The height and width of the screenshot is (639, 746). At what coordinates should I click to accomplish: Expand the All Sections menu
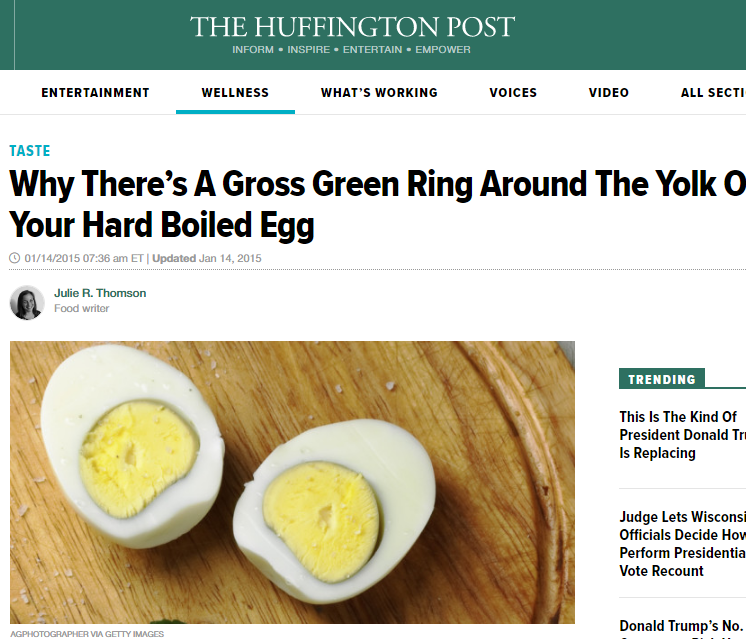pyautogui.click(x=712, y=93)
